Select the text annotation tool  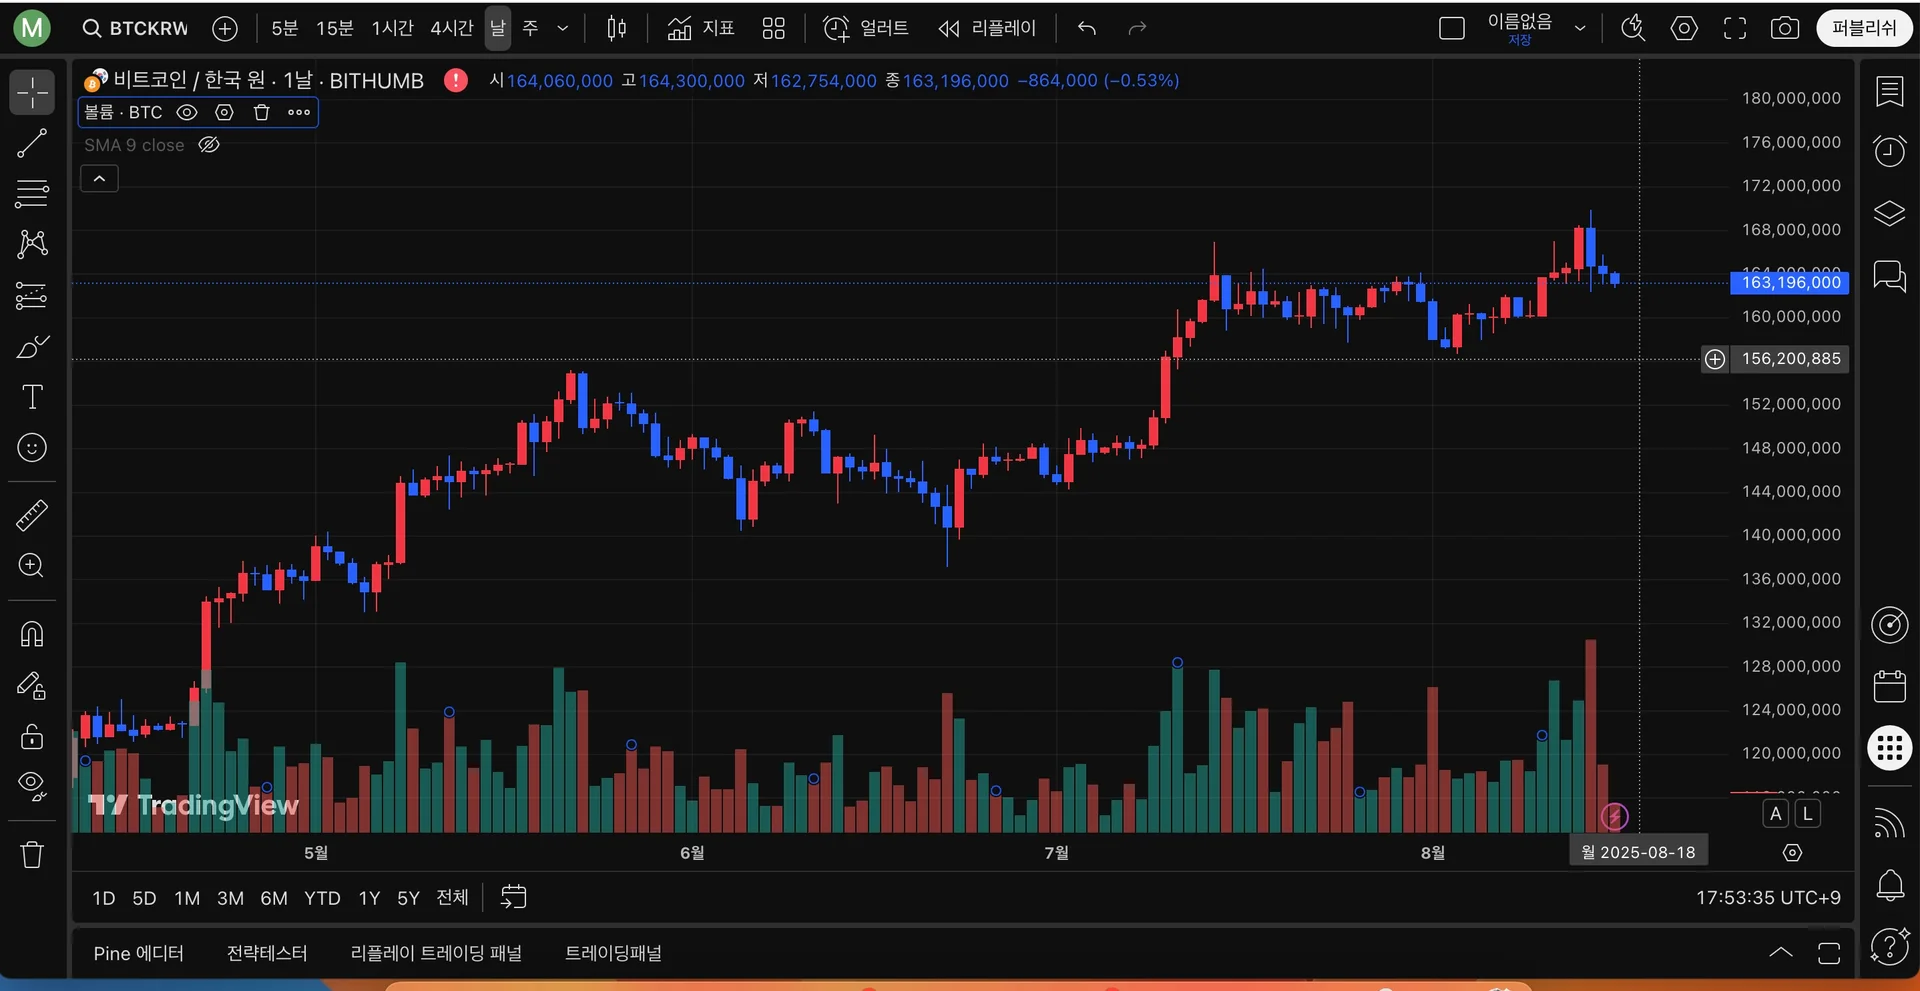coord(32,397)
